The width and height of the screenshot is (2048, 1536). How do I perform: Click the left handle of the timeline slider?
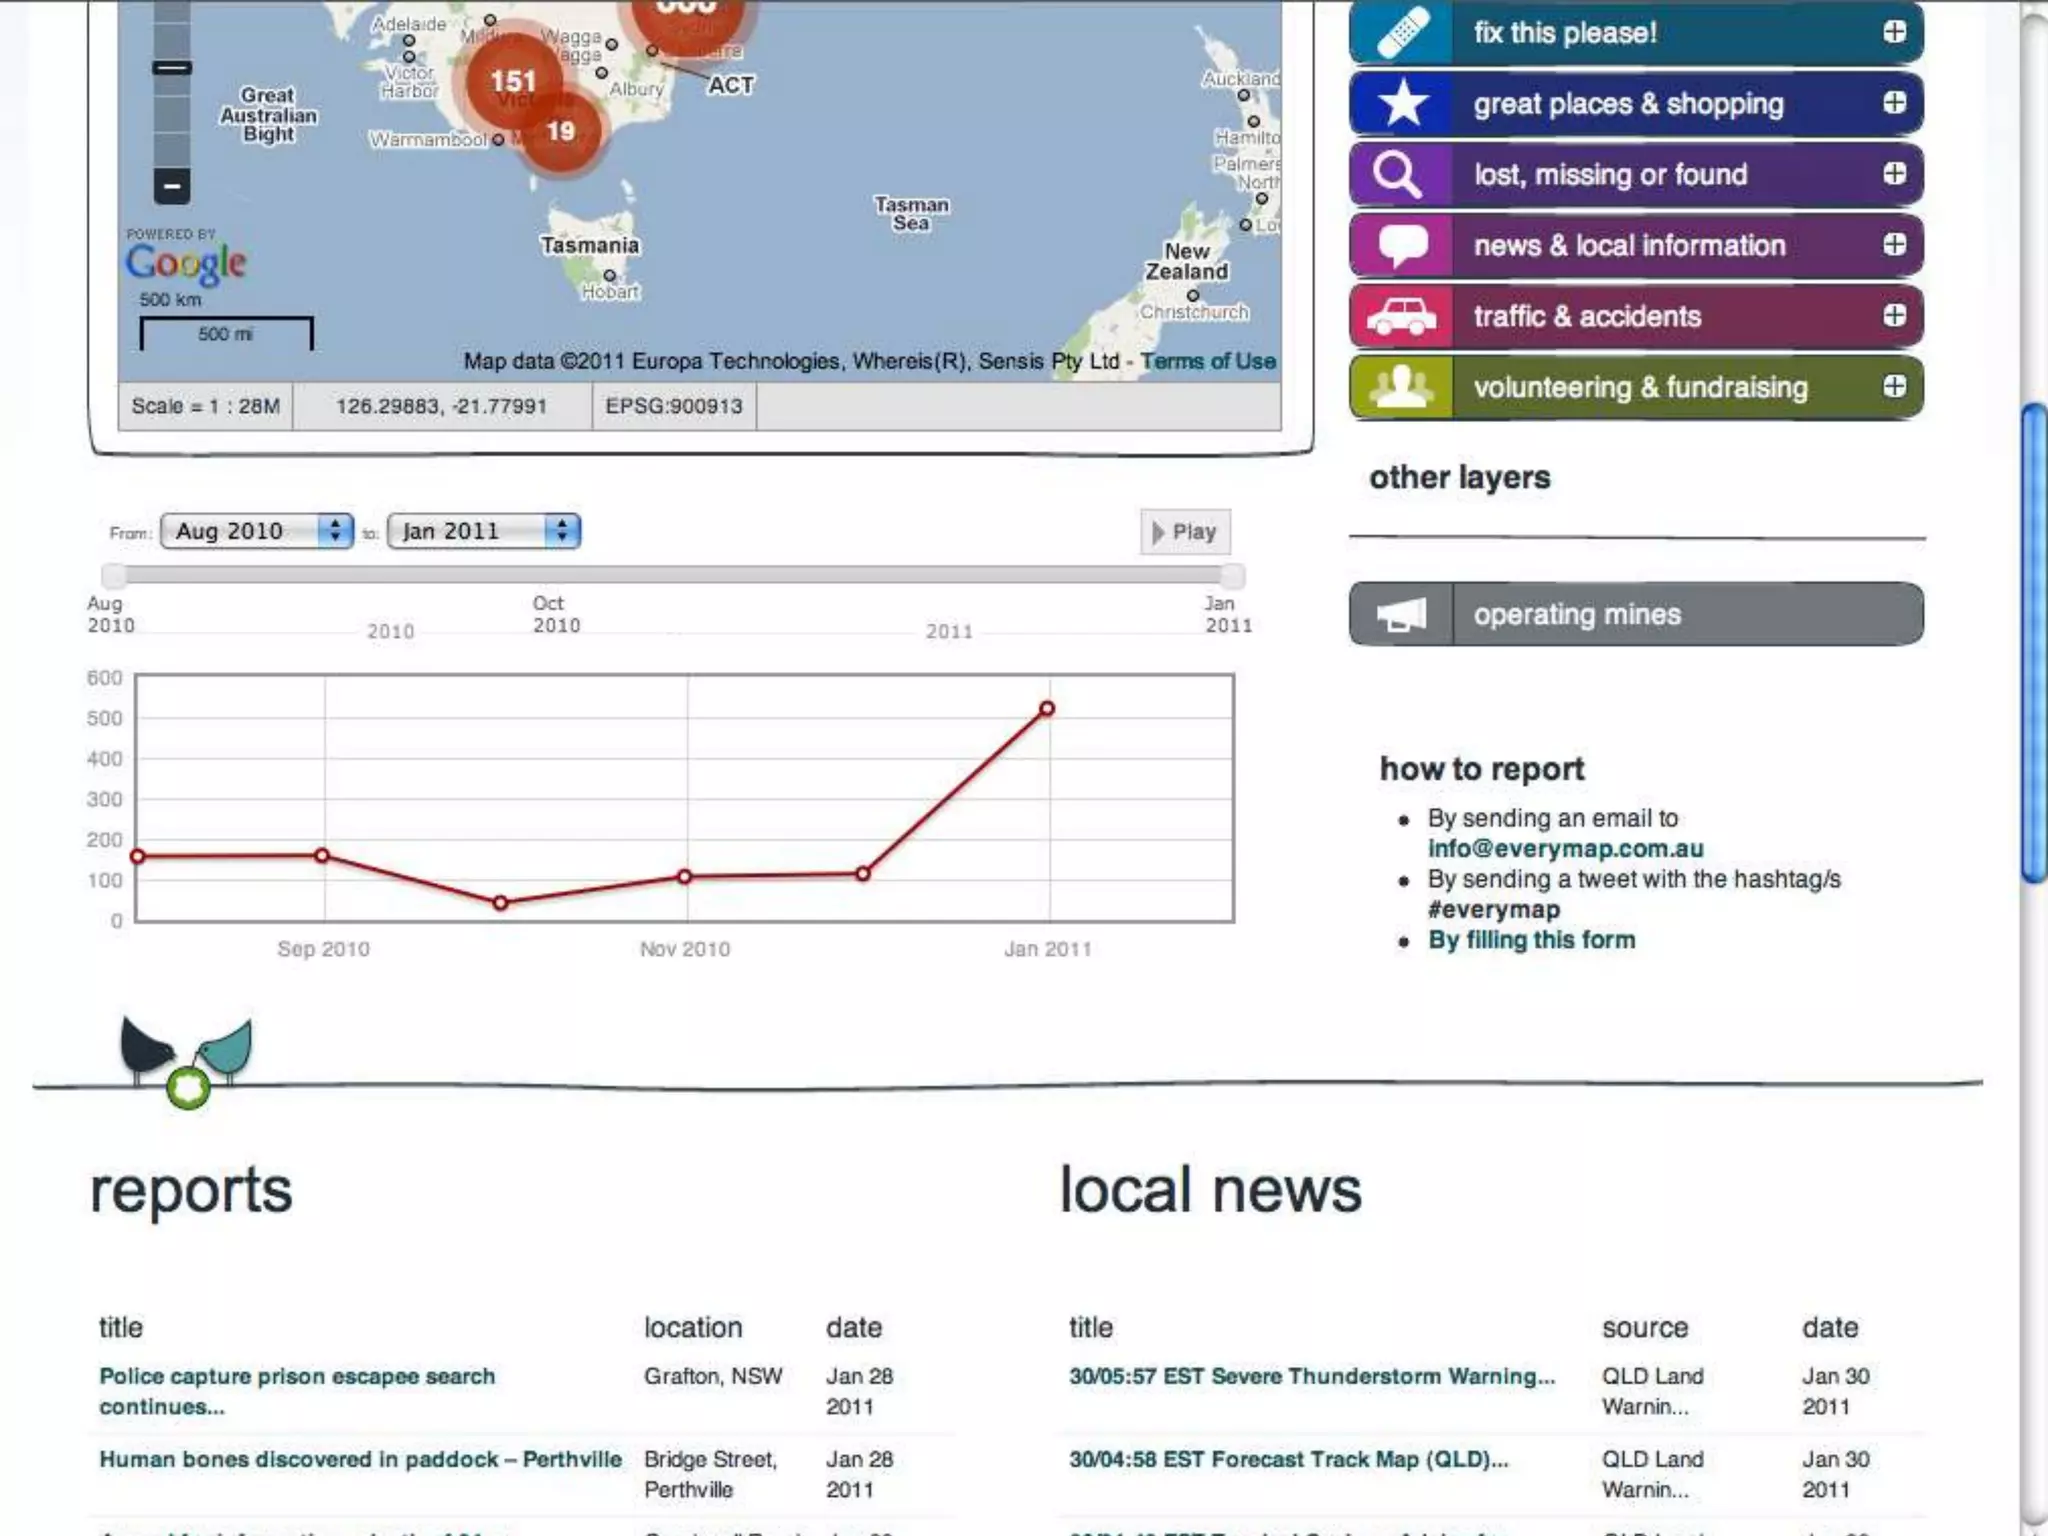point(114,575)
